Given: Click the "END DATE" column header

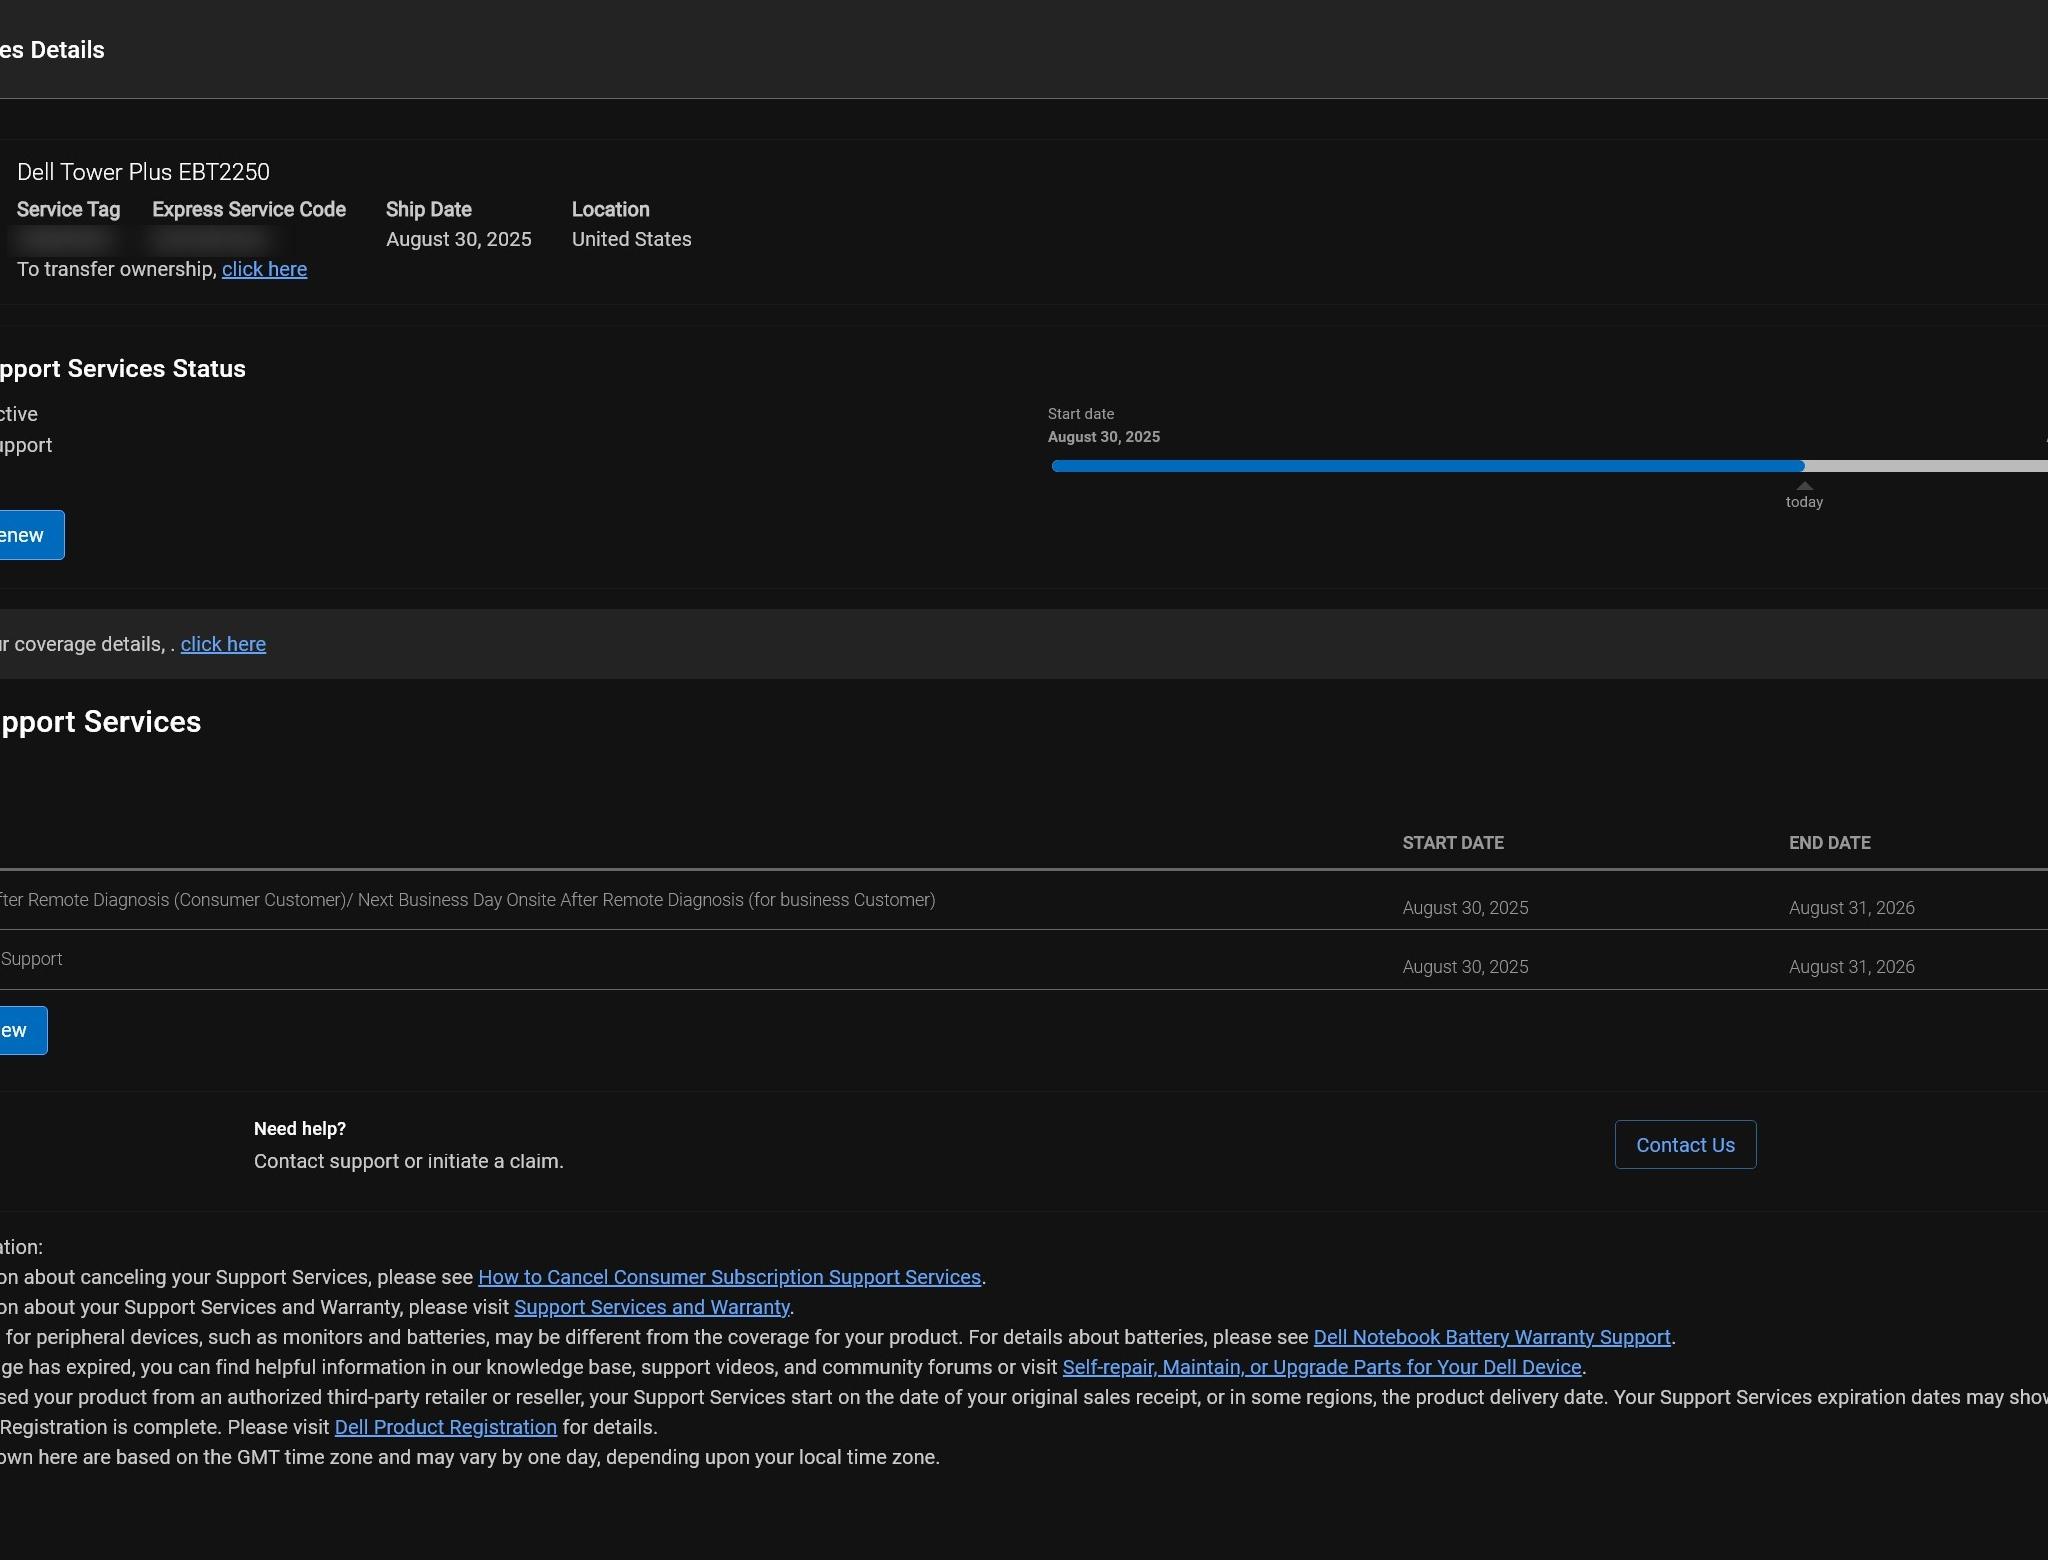Looking at the screenshot, I should point(1829,843).
